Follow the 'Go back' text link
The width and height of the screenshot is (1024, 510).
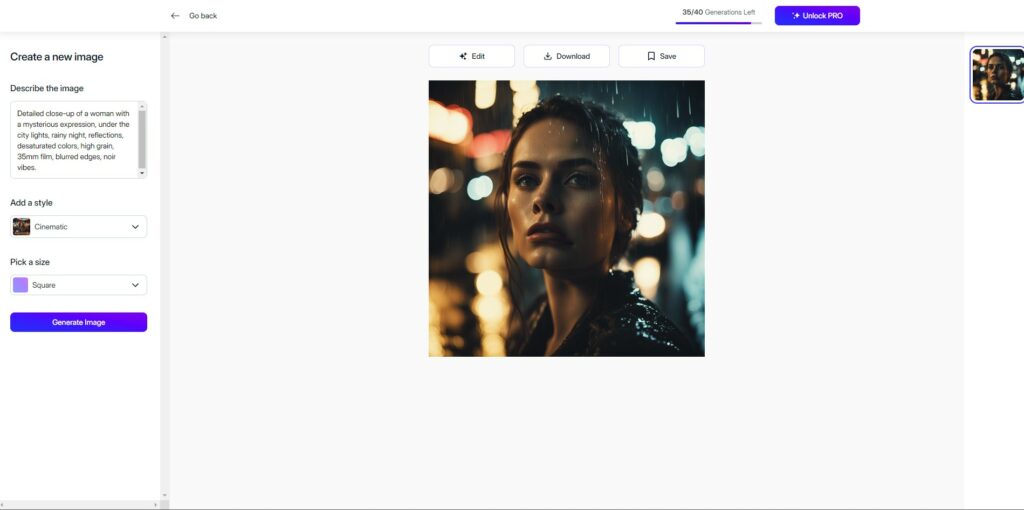coord(203,16)
